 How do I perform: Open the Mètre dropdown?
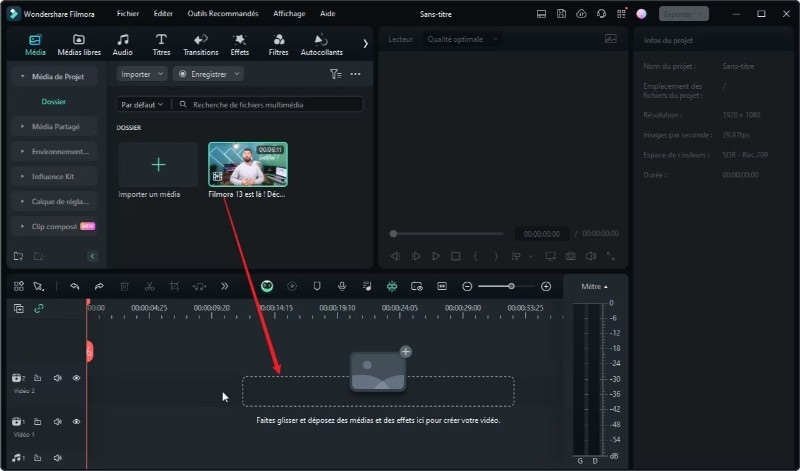coord(594,287)
